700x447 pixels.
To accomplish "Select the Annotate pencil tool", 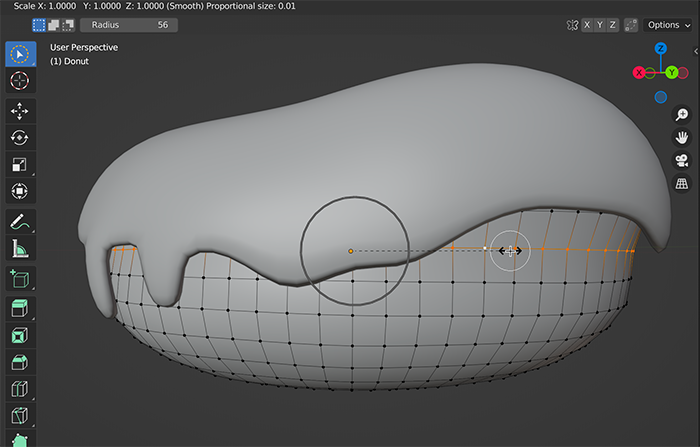I will point(20,221).
